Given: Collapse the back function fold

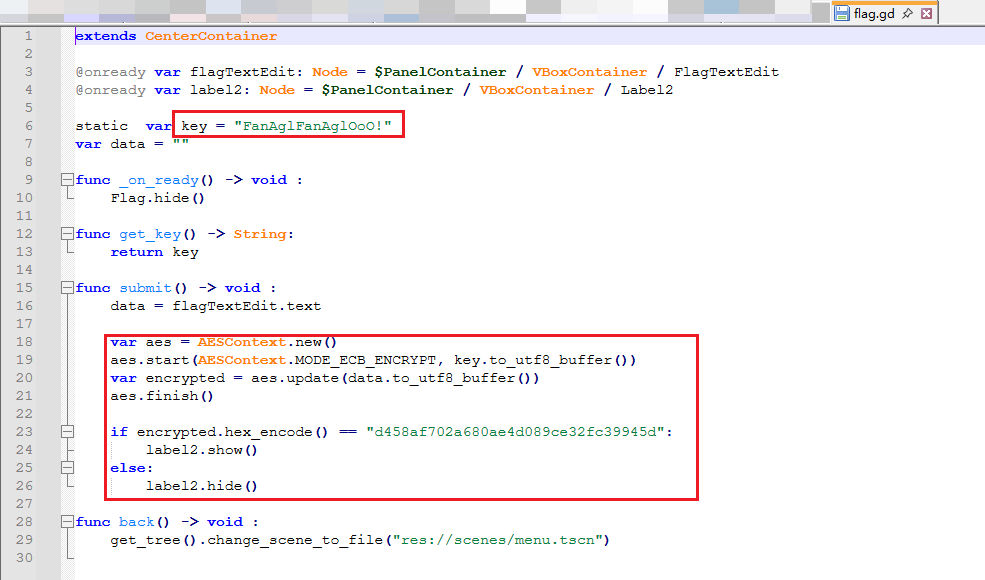Looking at the screenshot, I should point(67,522).
